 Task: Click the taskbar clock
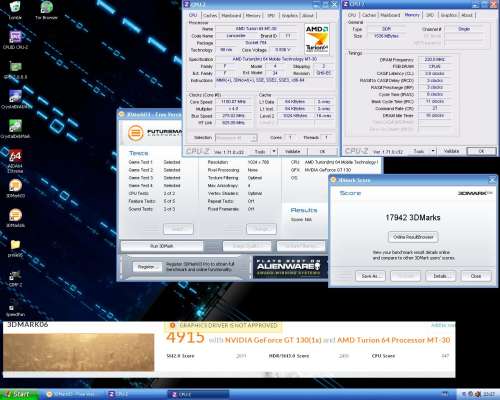coord(489,394)
